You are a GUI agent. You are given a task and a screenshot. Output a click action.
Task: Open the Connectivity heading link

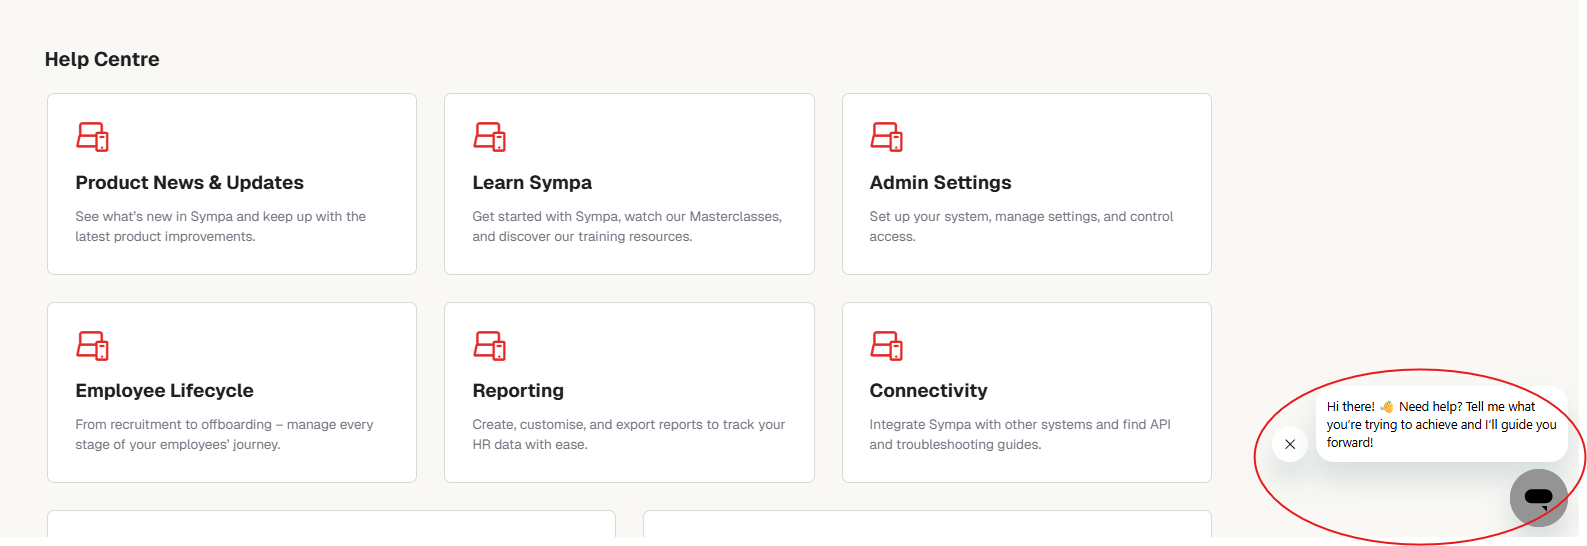click(928, 391)
